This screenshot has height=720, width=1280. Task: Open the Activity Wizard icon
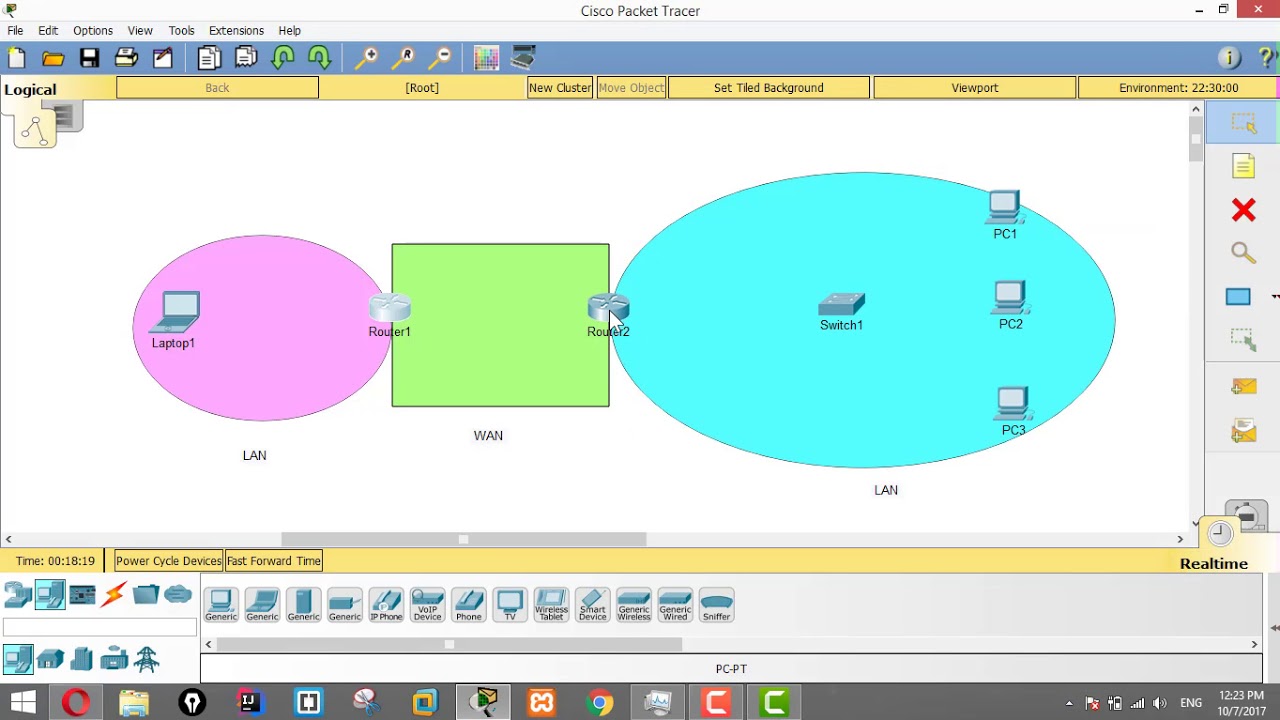coord(163,58)
